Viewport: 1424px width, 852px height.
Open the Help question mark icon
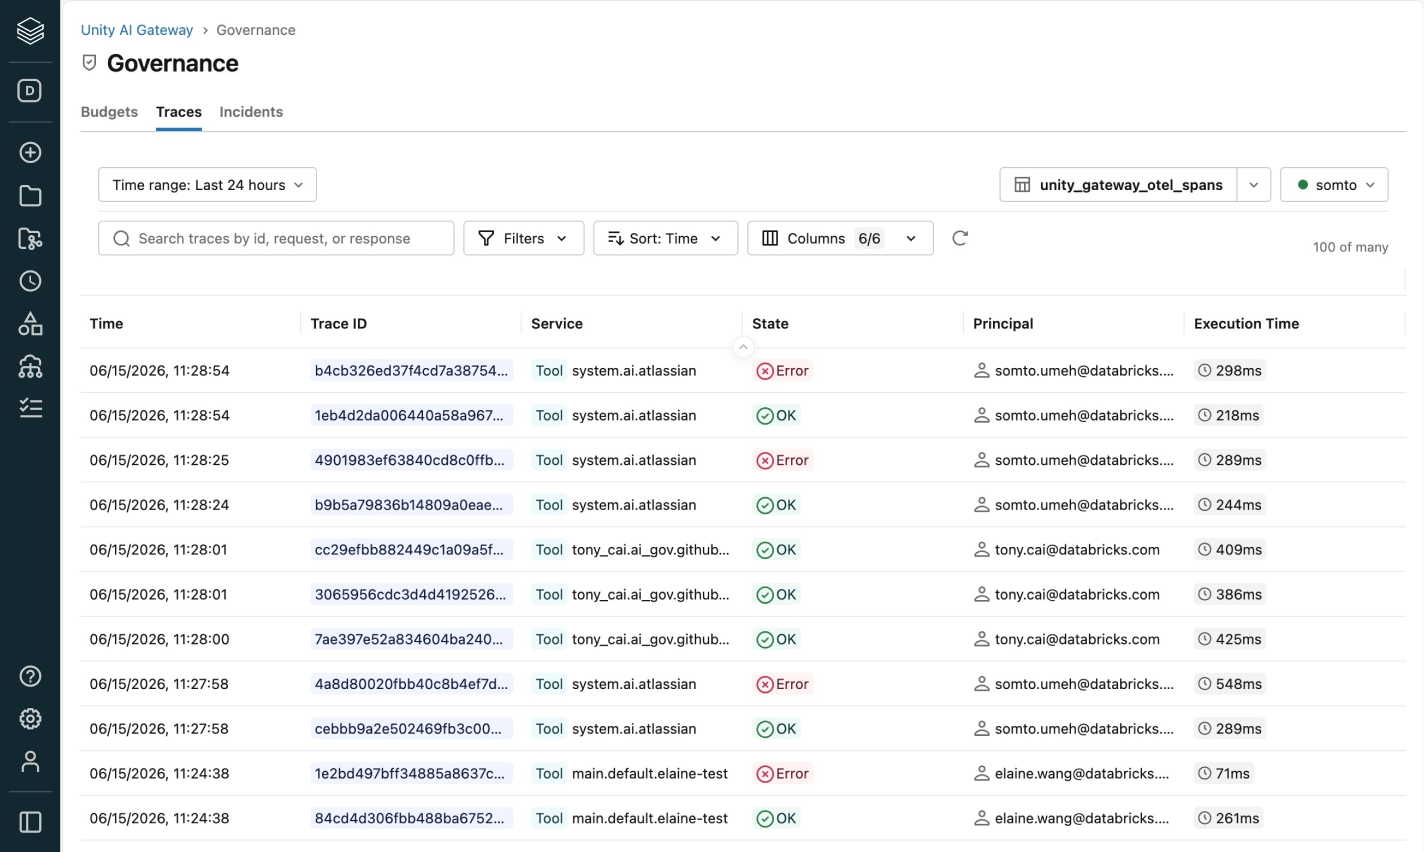click(x=30, y=676)
